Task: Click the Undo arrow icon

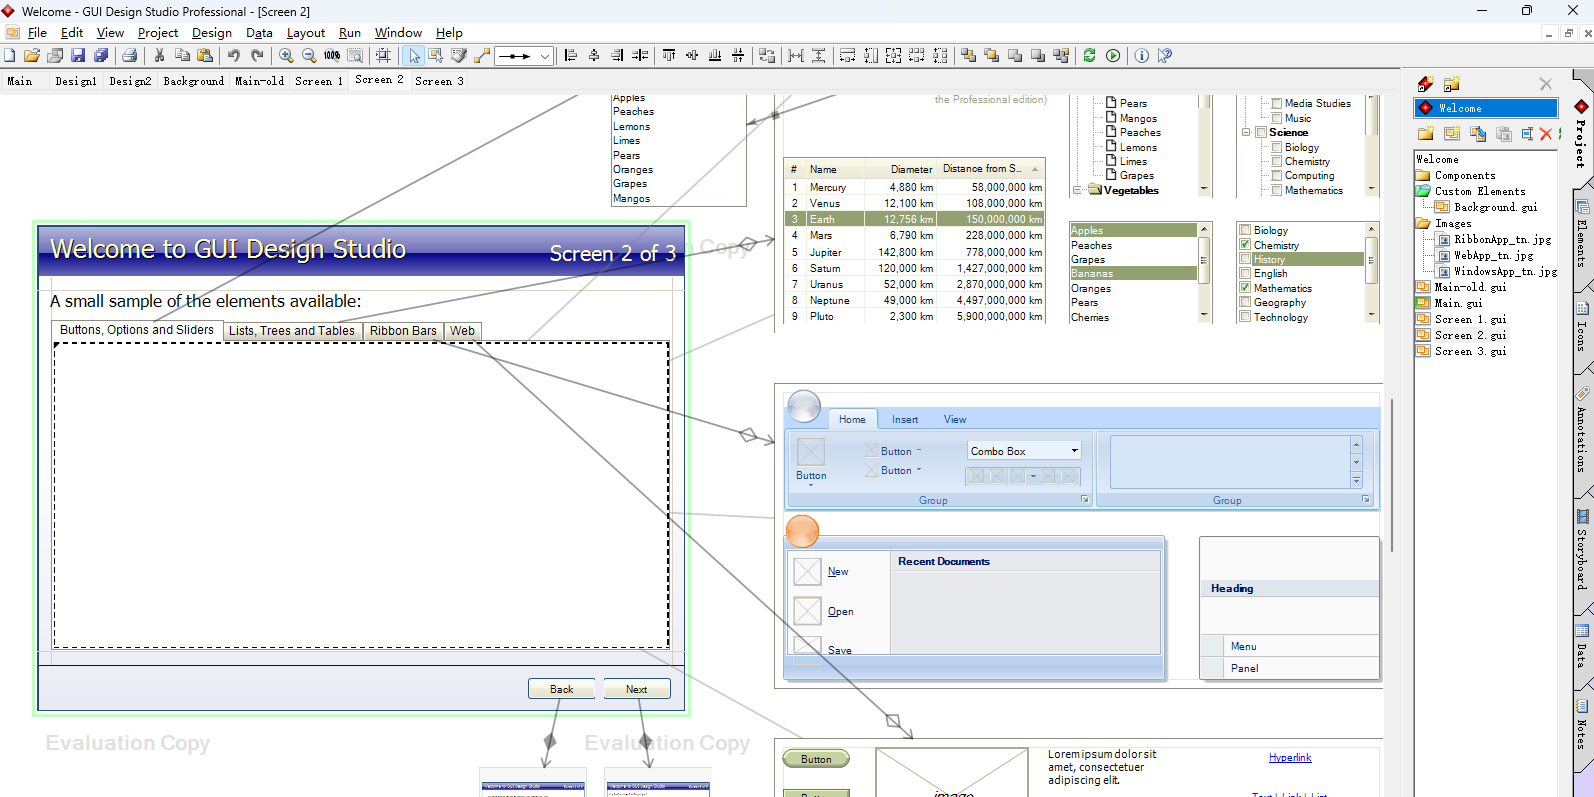Action: (x=234, y=56)
